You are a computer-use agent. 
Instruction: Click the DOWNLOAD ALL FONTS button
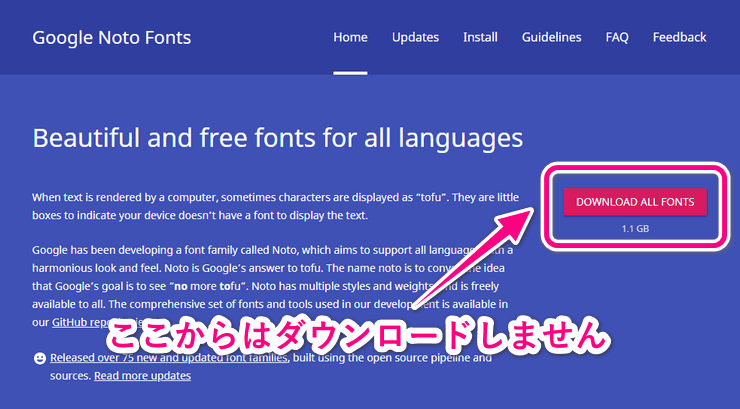coord(635,202)
